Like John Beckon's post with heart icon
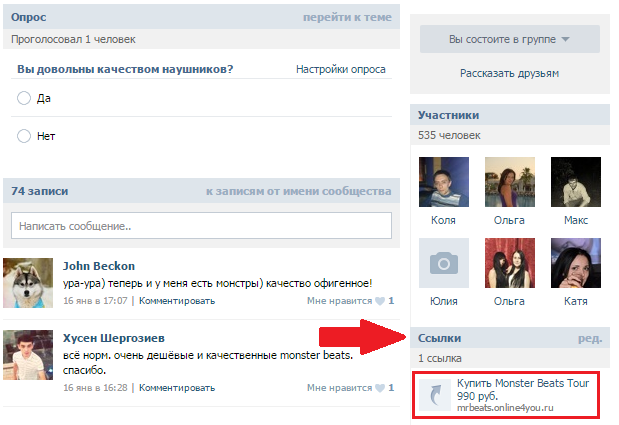The height and width of the screenshot is (425, 619). (380, 301)
